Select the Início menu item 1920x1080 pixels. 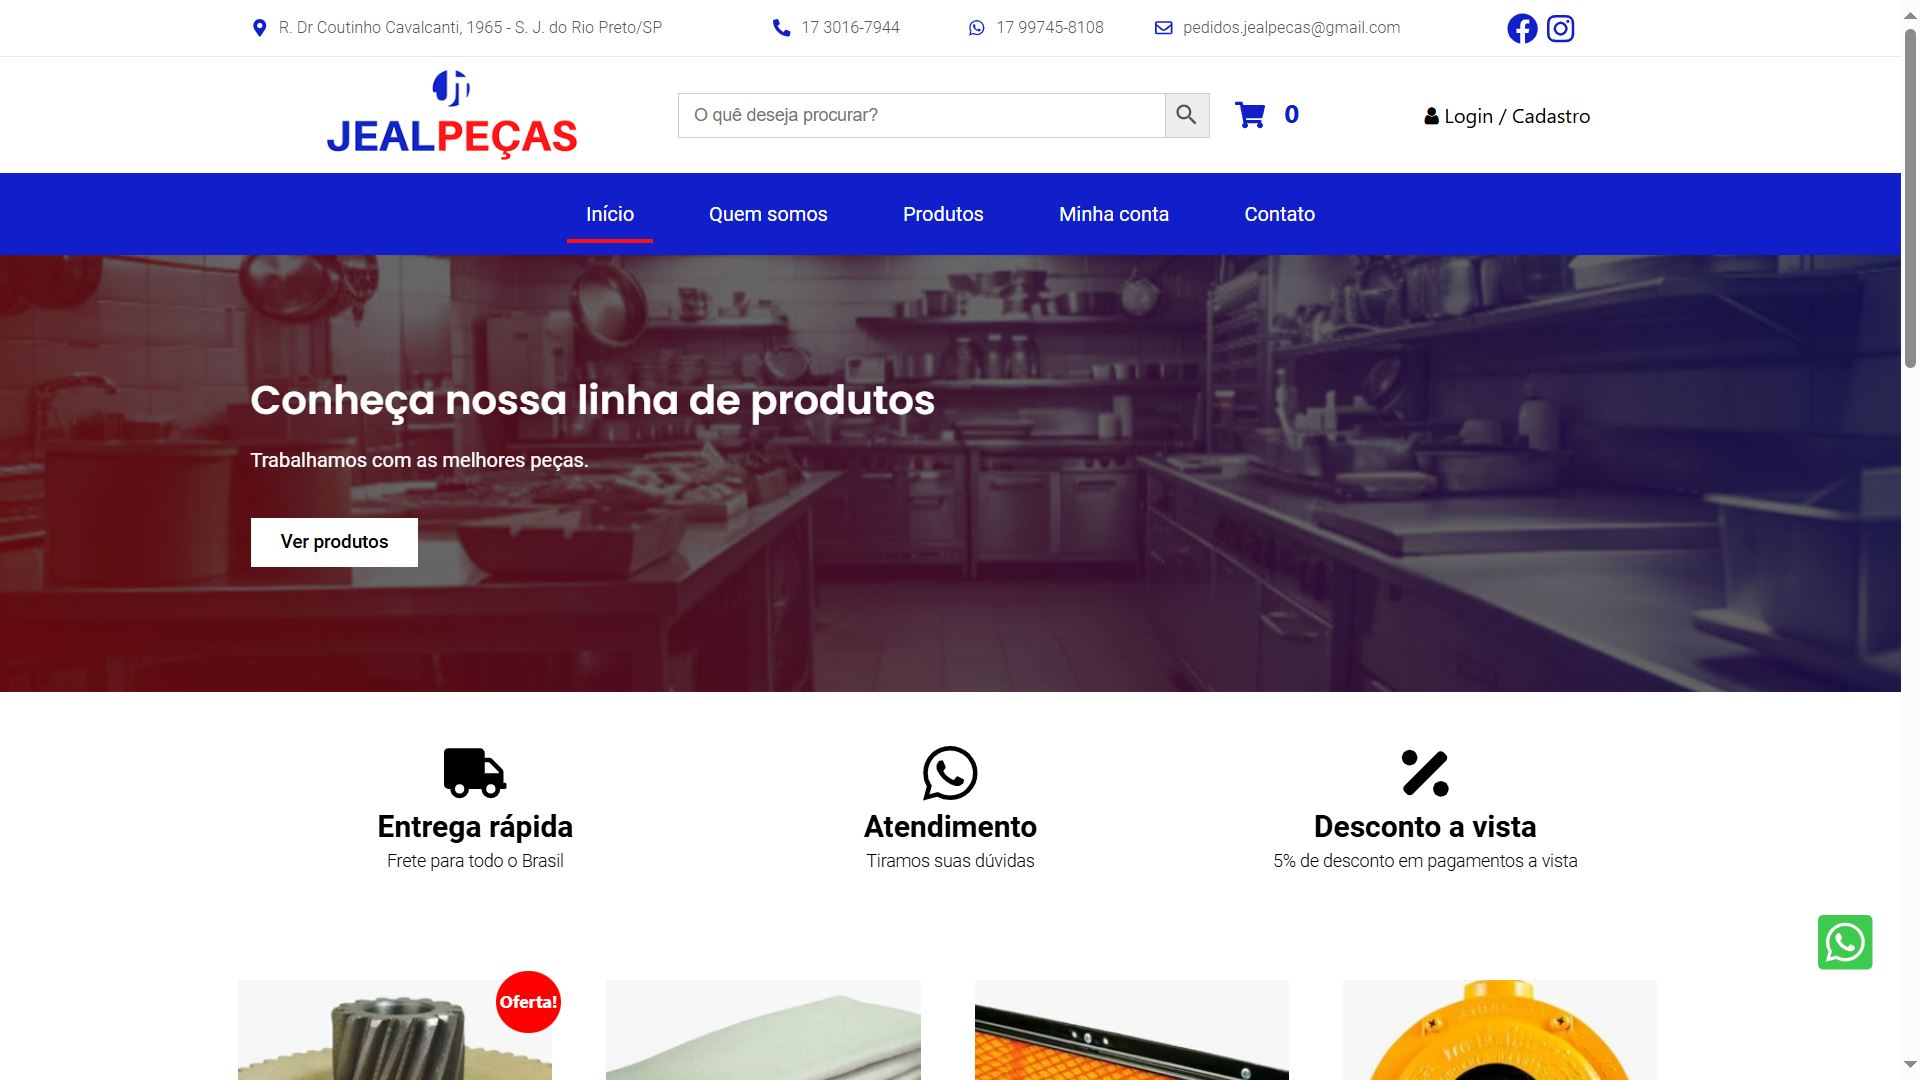pyautogui.click(x=610, y=214)
